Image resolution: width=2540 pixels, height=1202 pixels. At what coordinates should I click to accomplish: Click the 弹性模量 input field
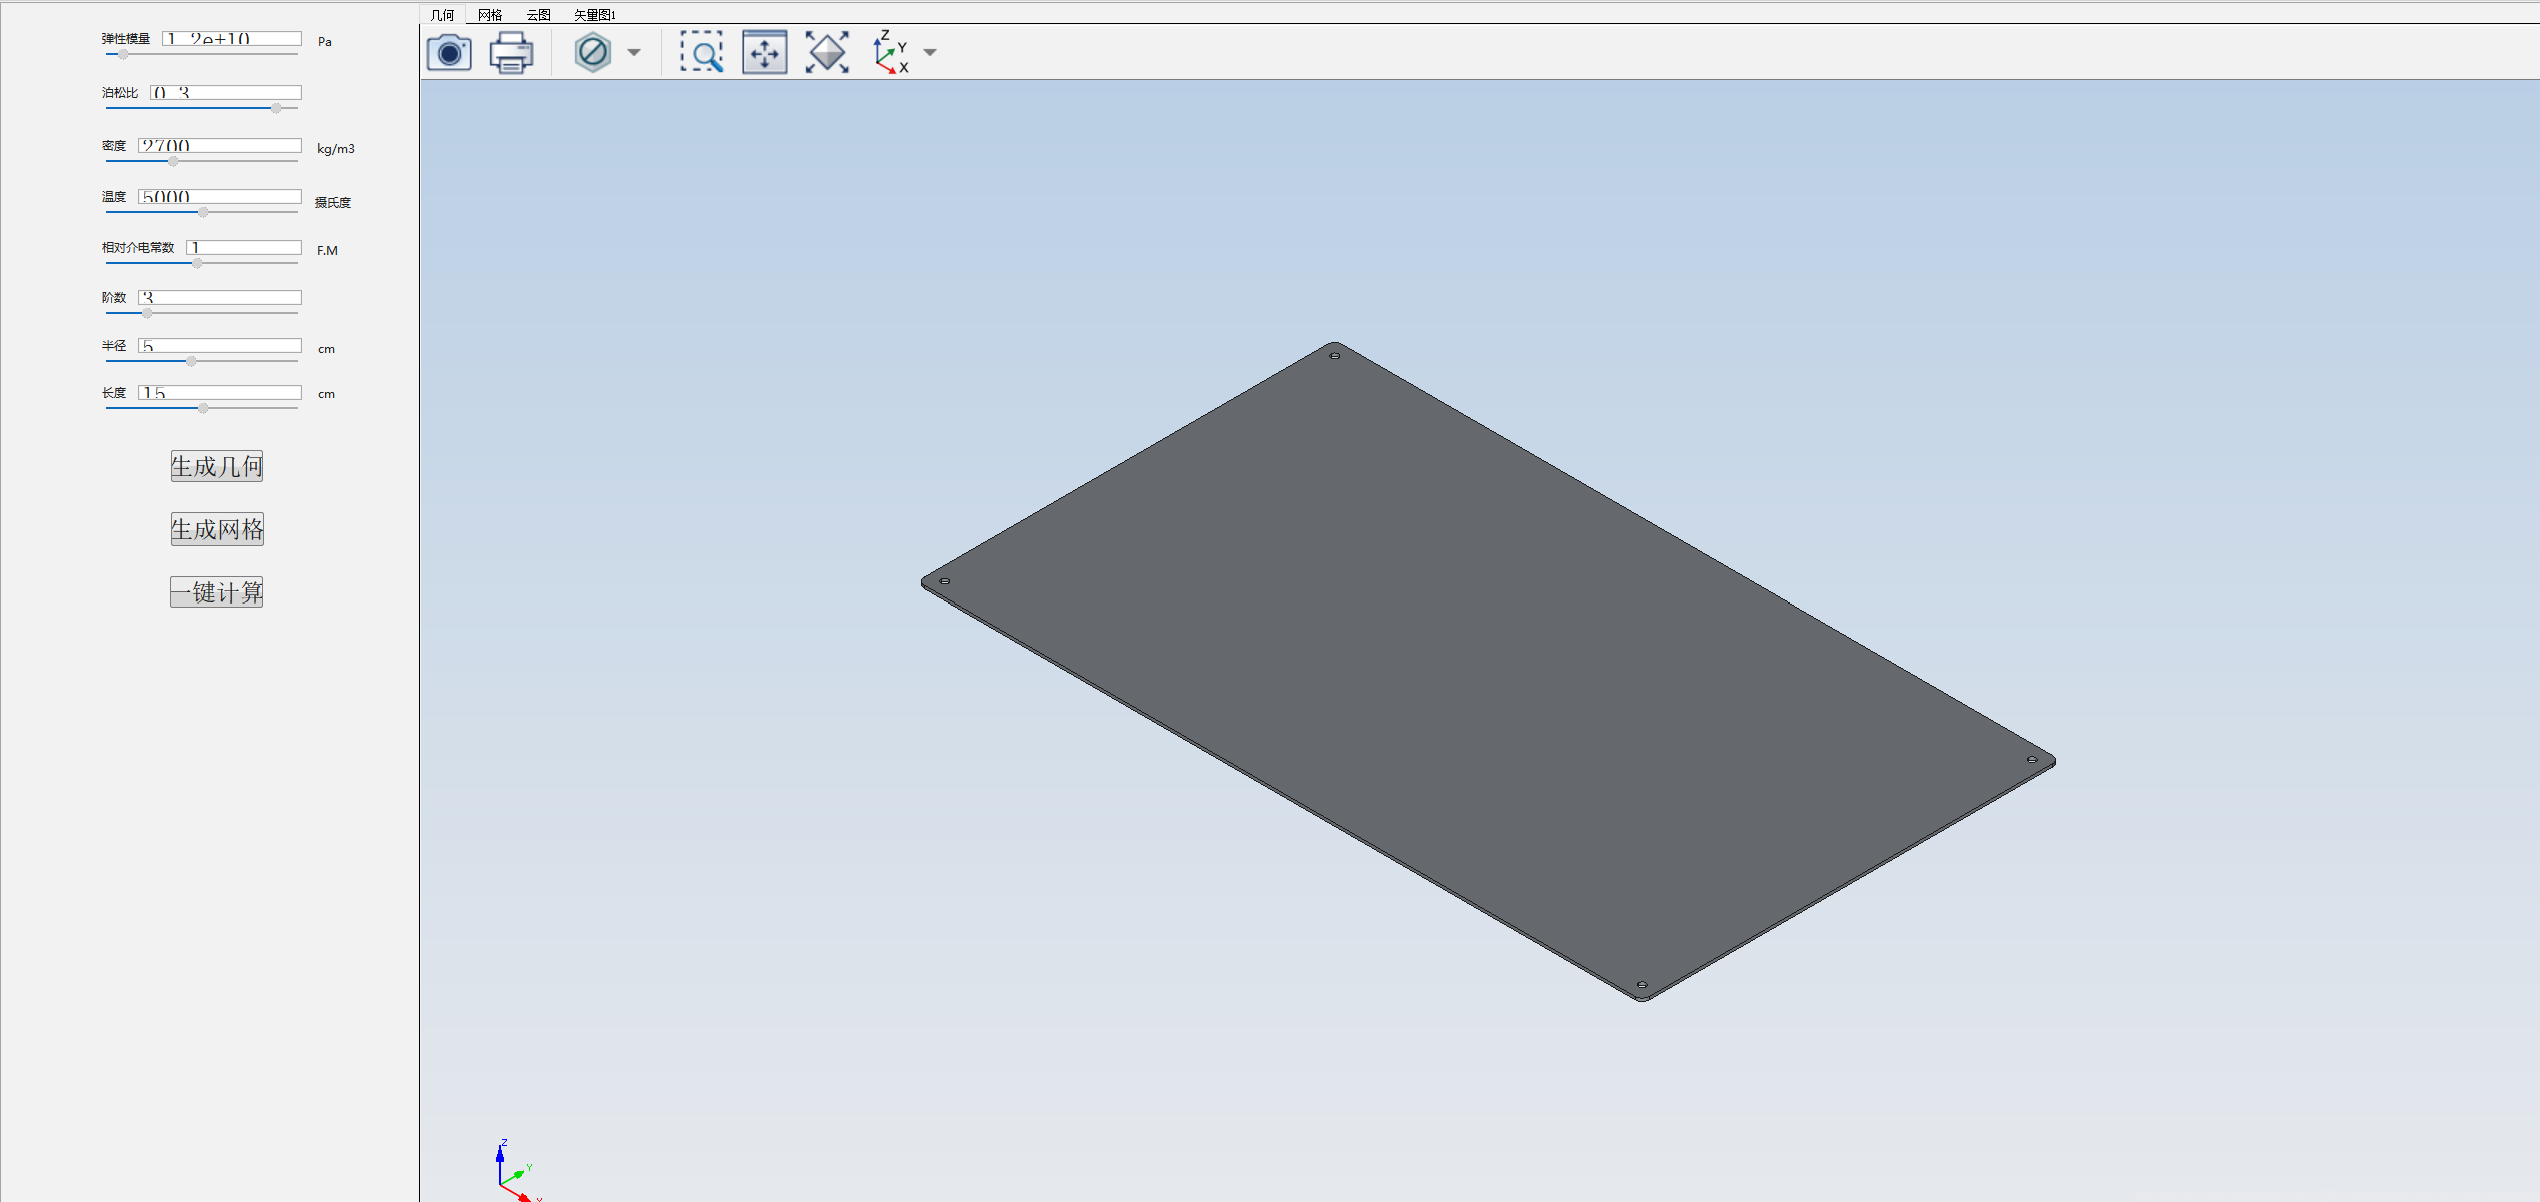pyautogui.click(x=232, y=39)
